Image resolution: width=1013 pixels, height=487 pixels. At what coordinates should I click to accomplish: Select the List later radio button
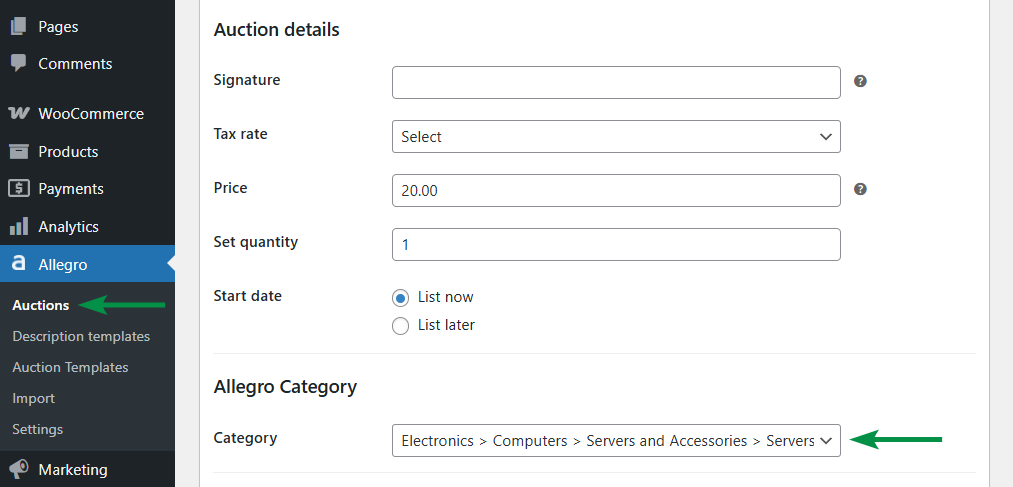click(401, 326)
